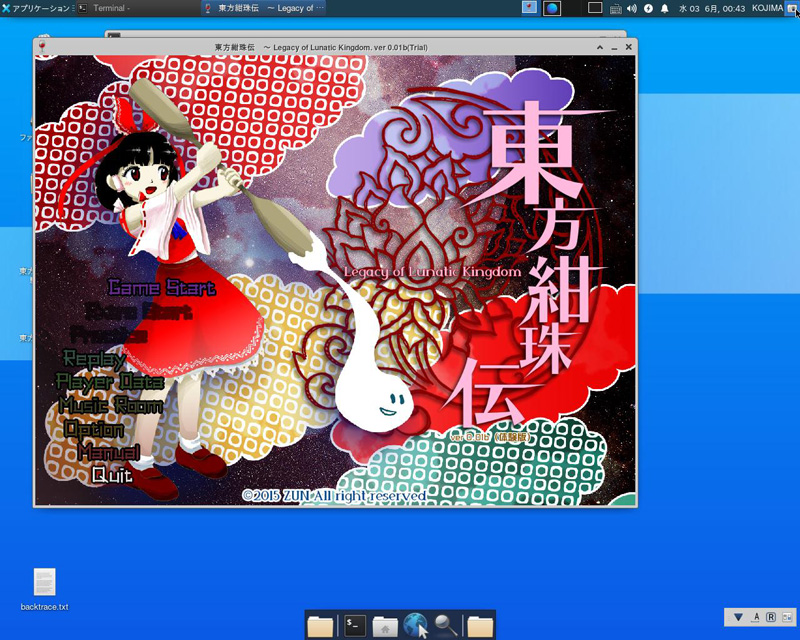Open the KOJIMA user menu
The image size is (800, 640).
click(767, 8)
